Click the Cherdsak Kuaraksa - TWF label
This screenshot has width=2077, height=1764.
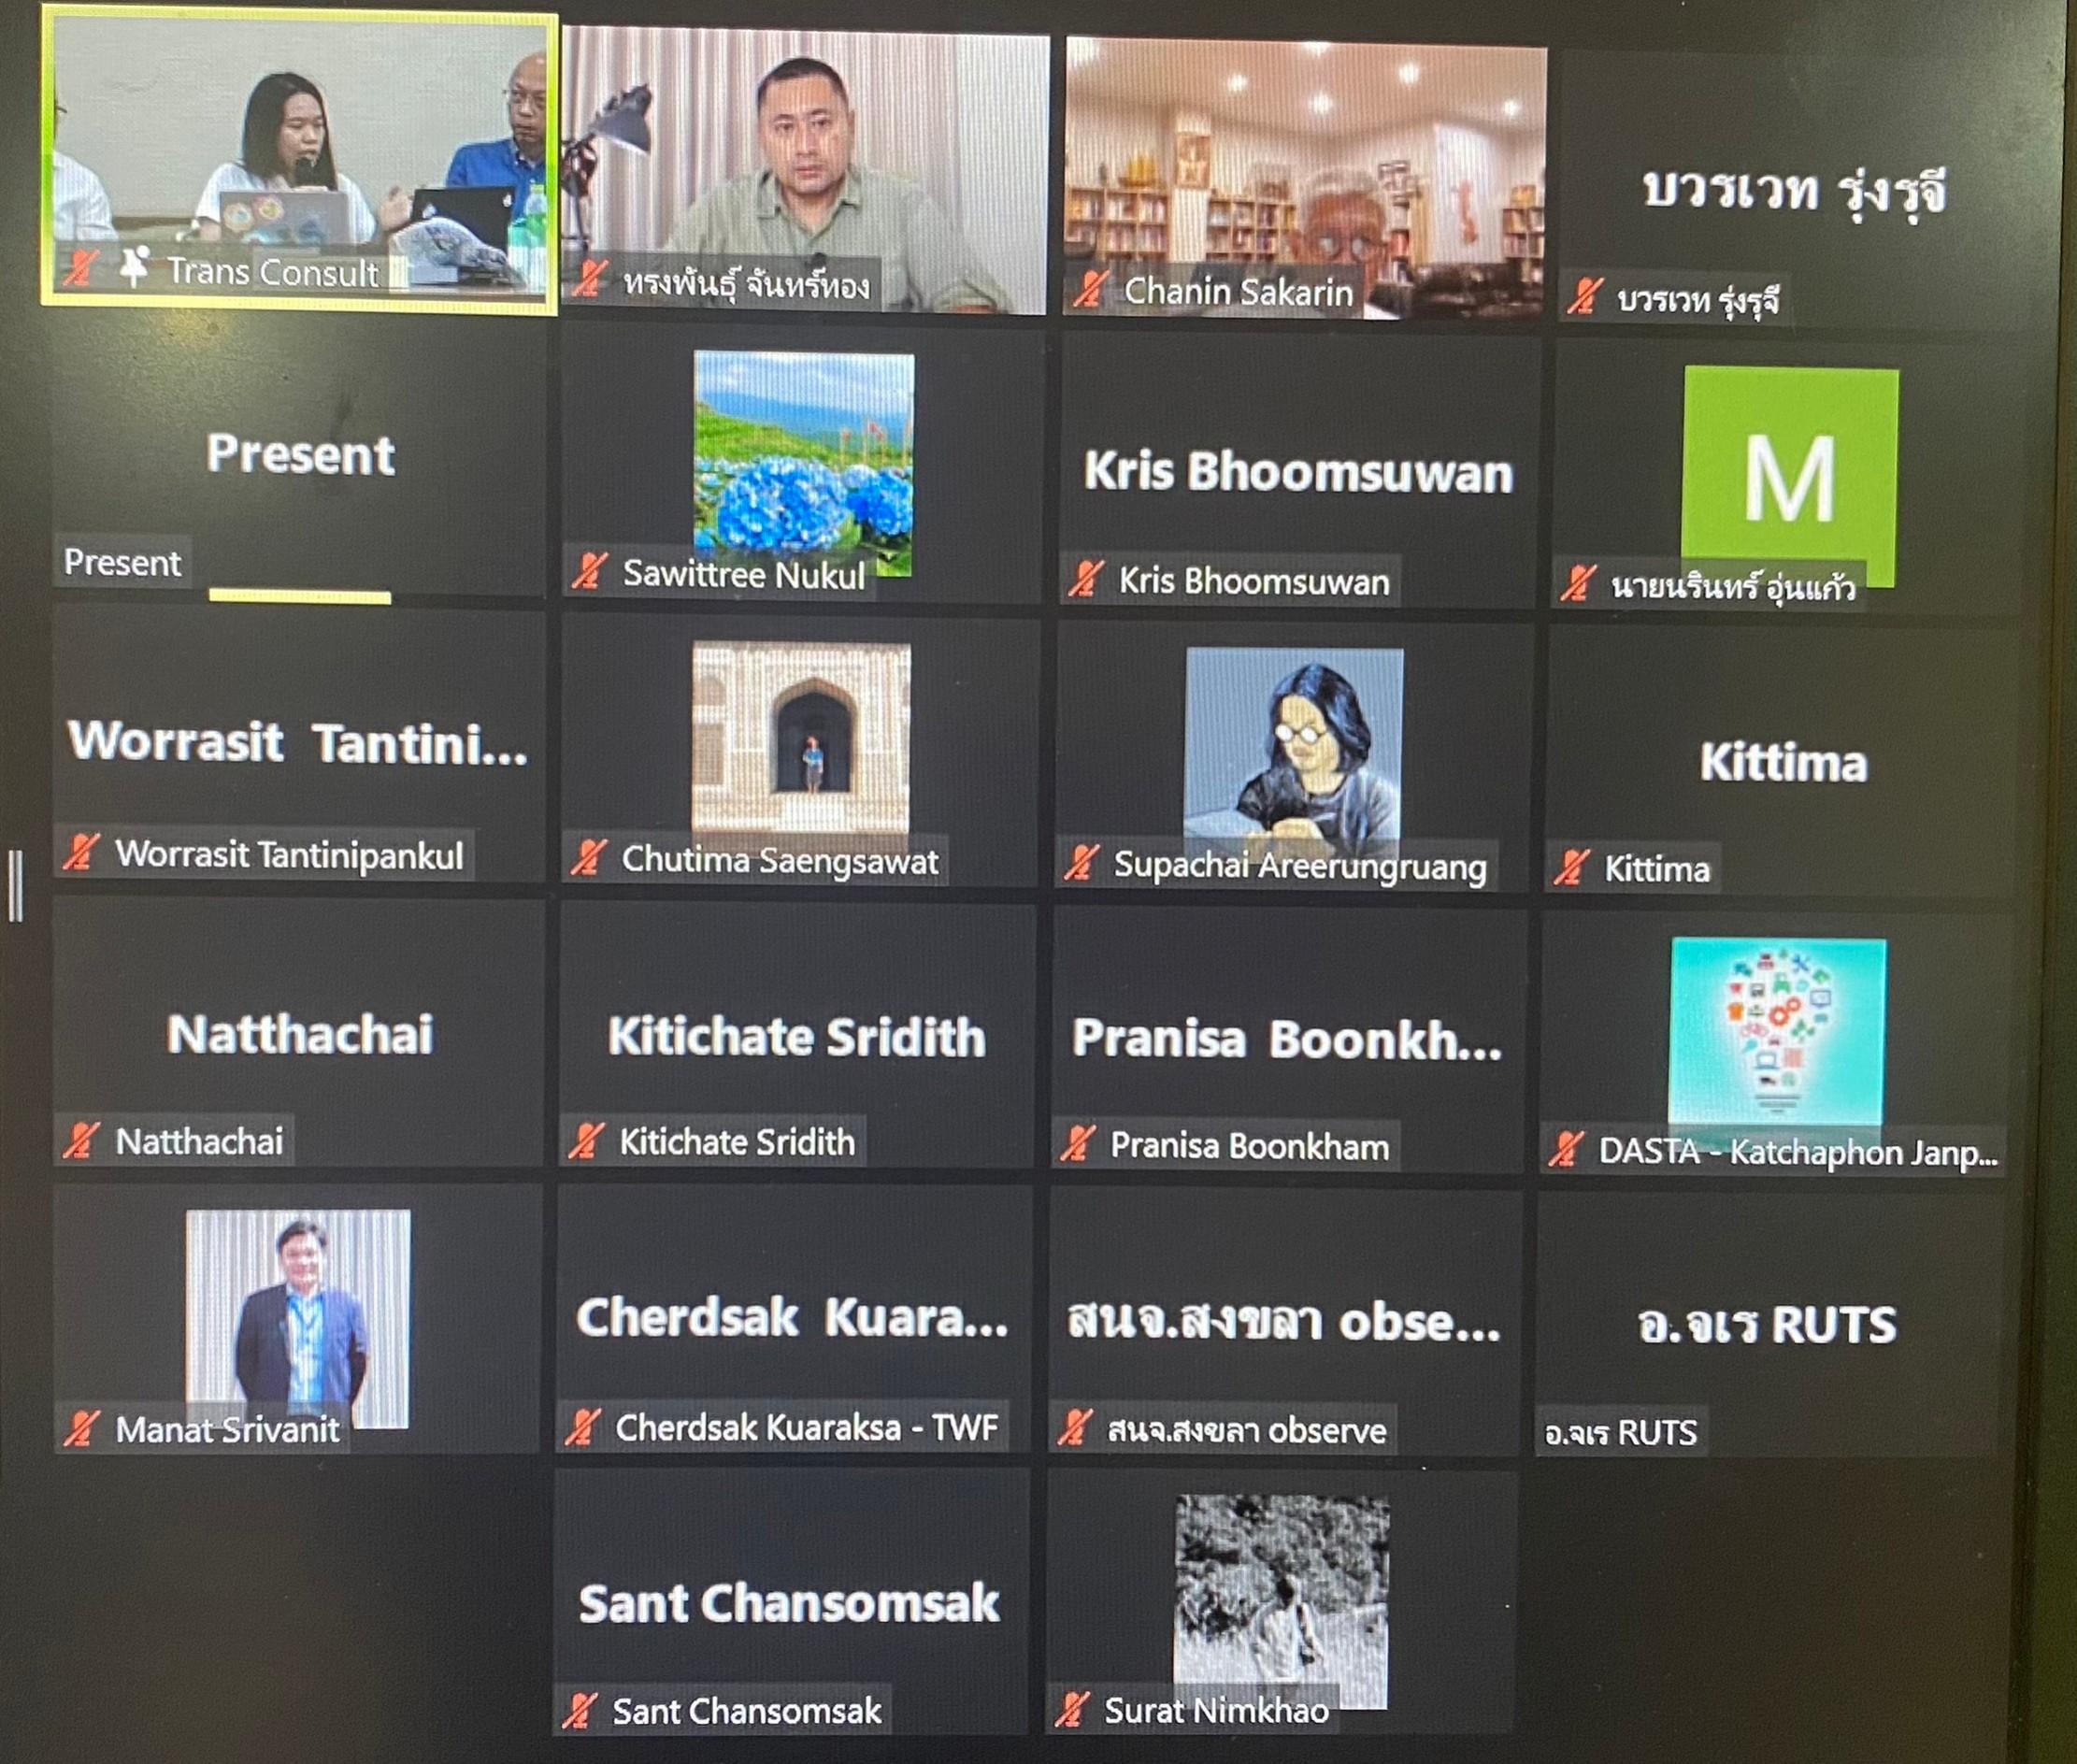point(806,1427)
